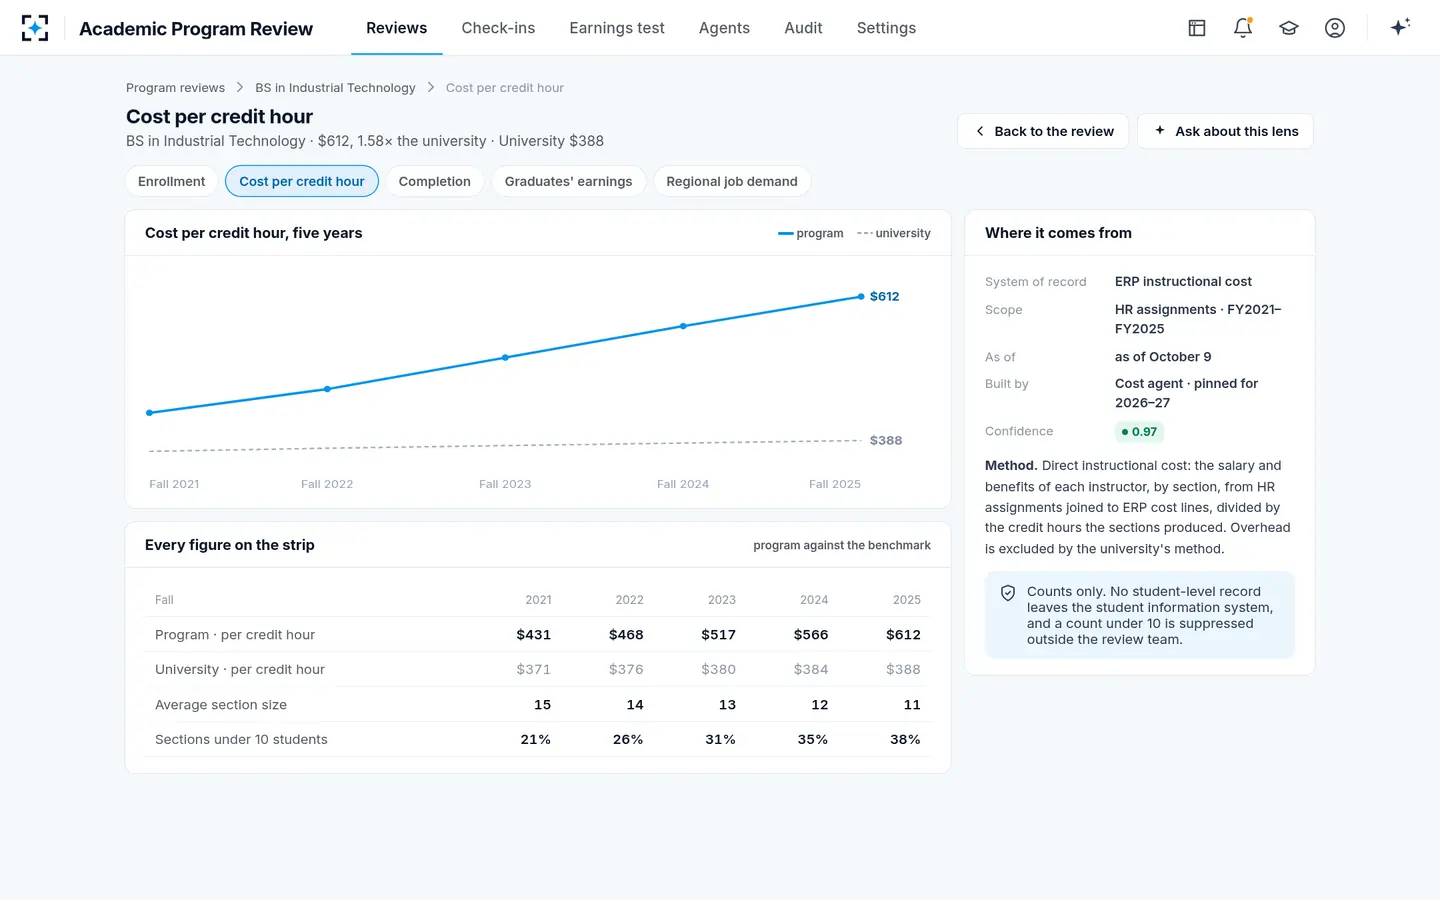Open the Settings tab
The image size is (1440, 900).
pos(886,28)
